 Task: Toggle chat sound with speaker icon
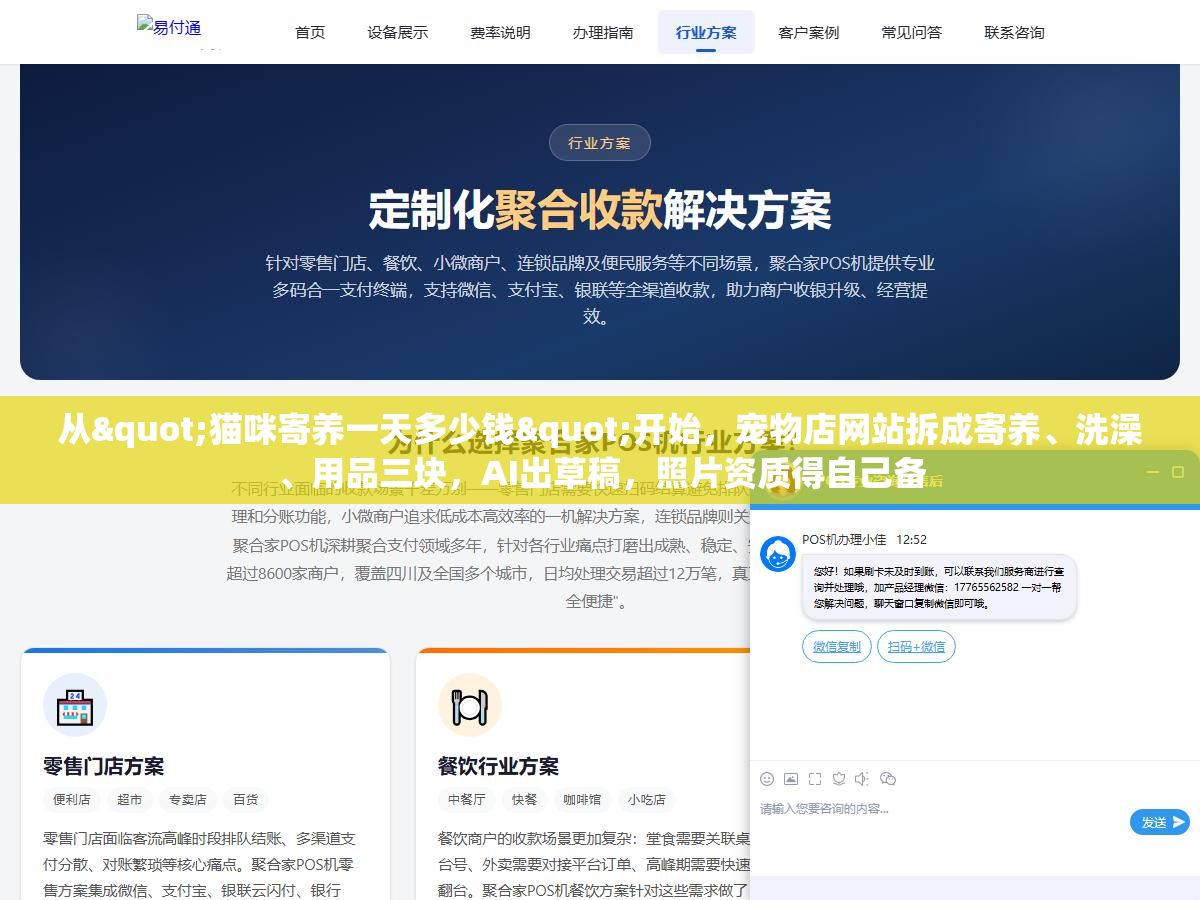click(863, 778)
